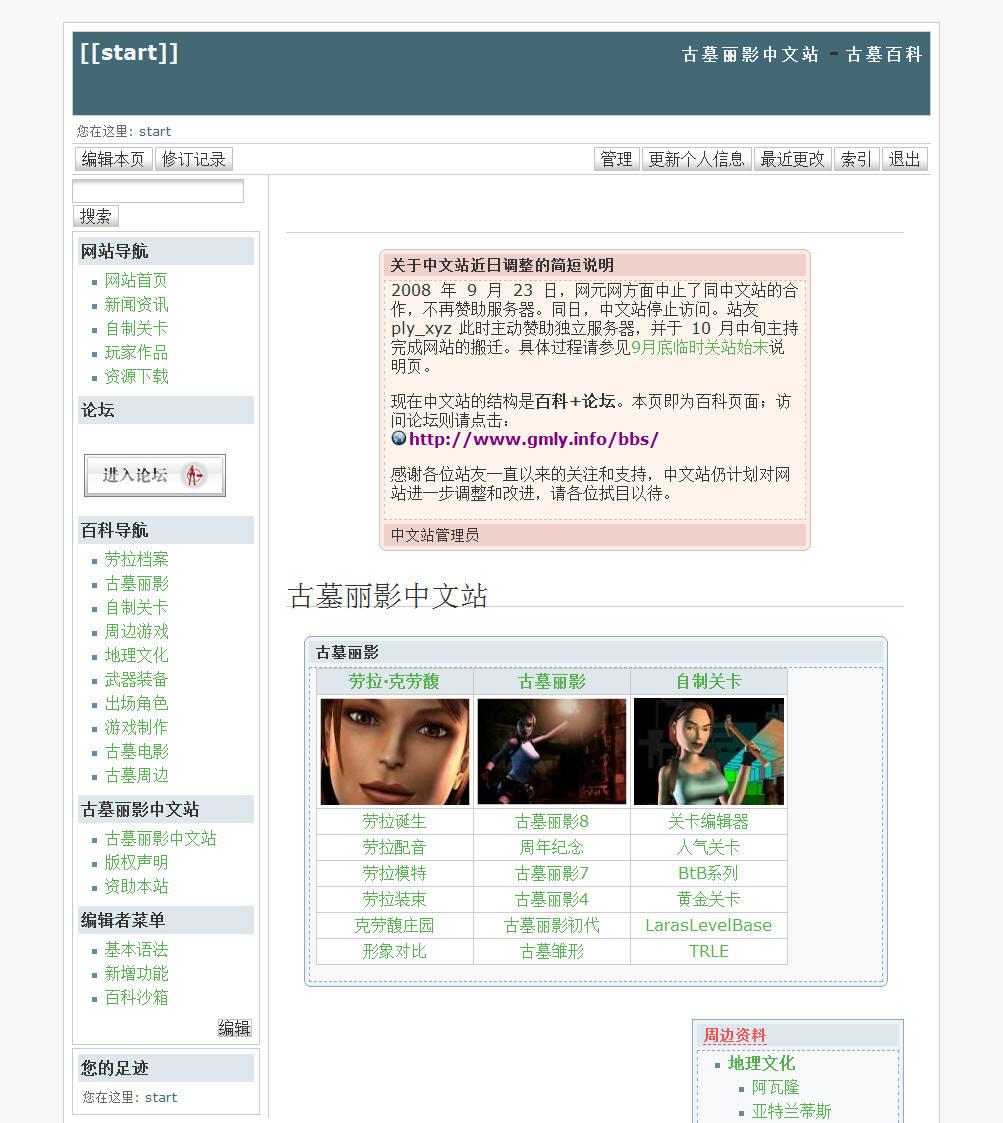Click the 管理 admin button

coord(616,159)
